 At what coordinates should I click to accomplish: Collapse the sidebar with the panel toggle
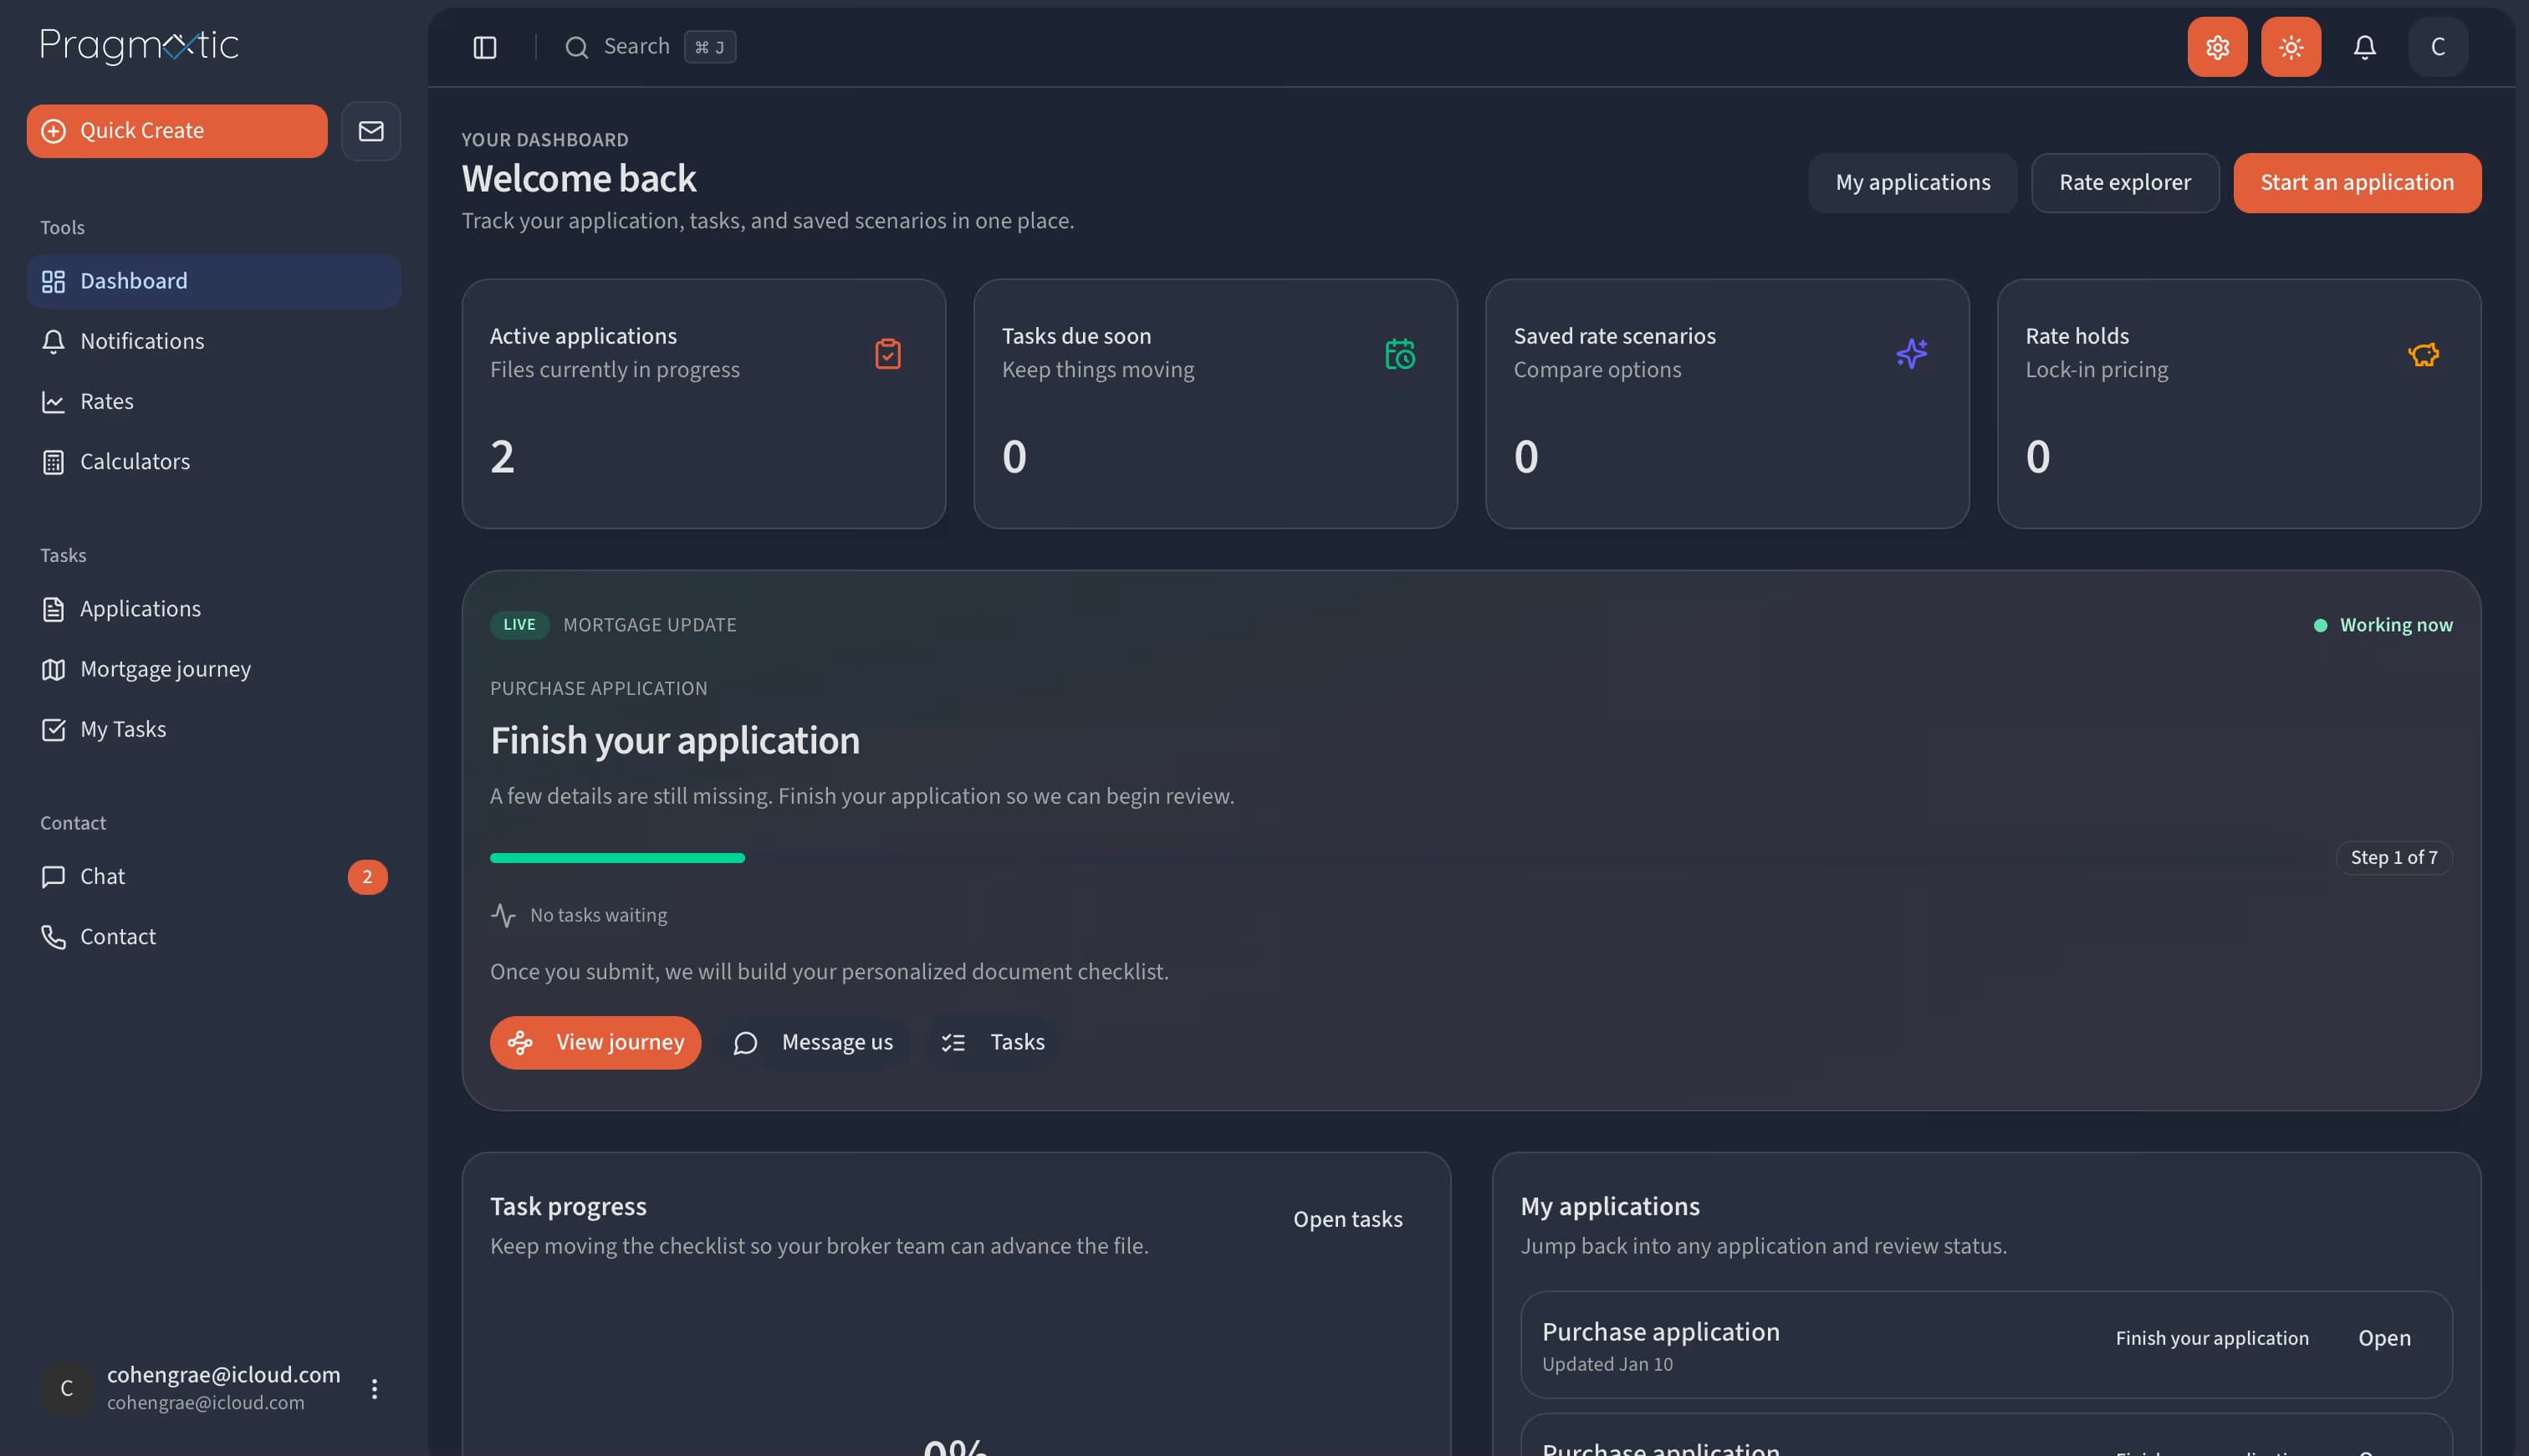pos(485,46)
